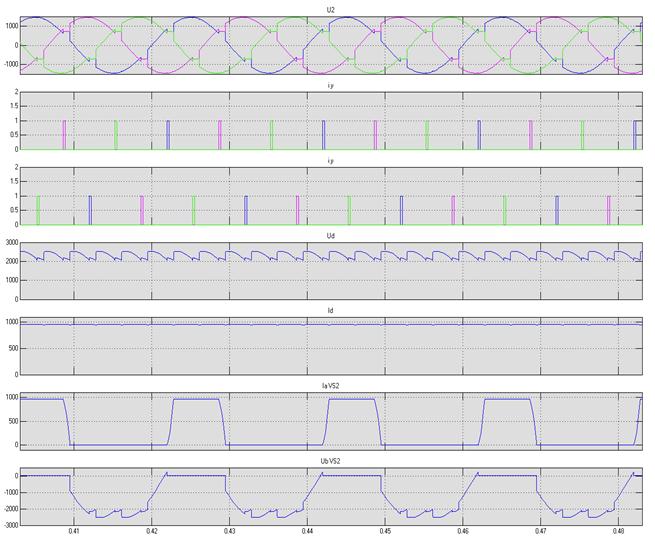The image size is (655, 540).
Task: Select the 0.41 time axis label
Action: 74,531
